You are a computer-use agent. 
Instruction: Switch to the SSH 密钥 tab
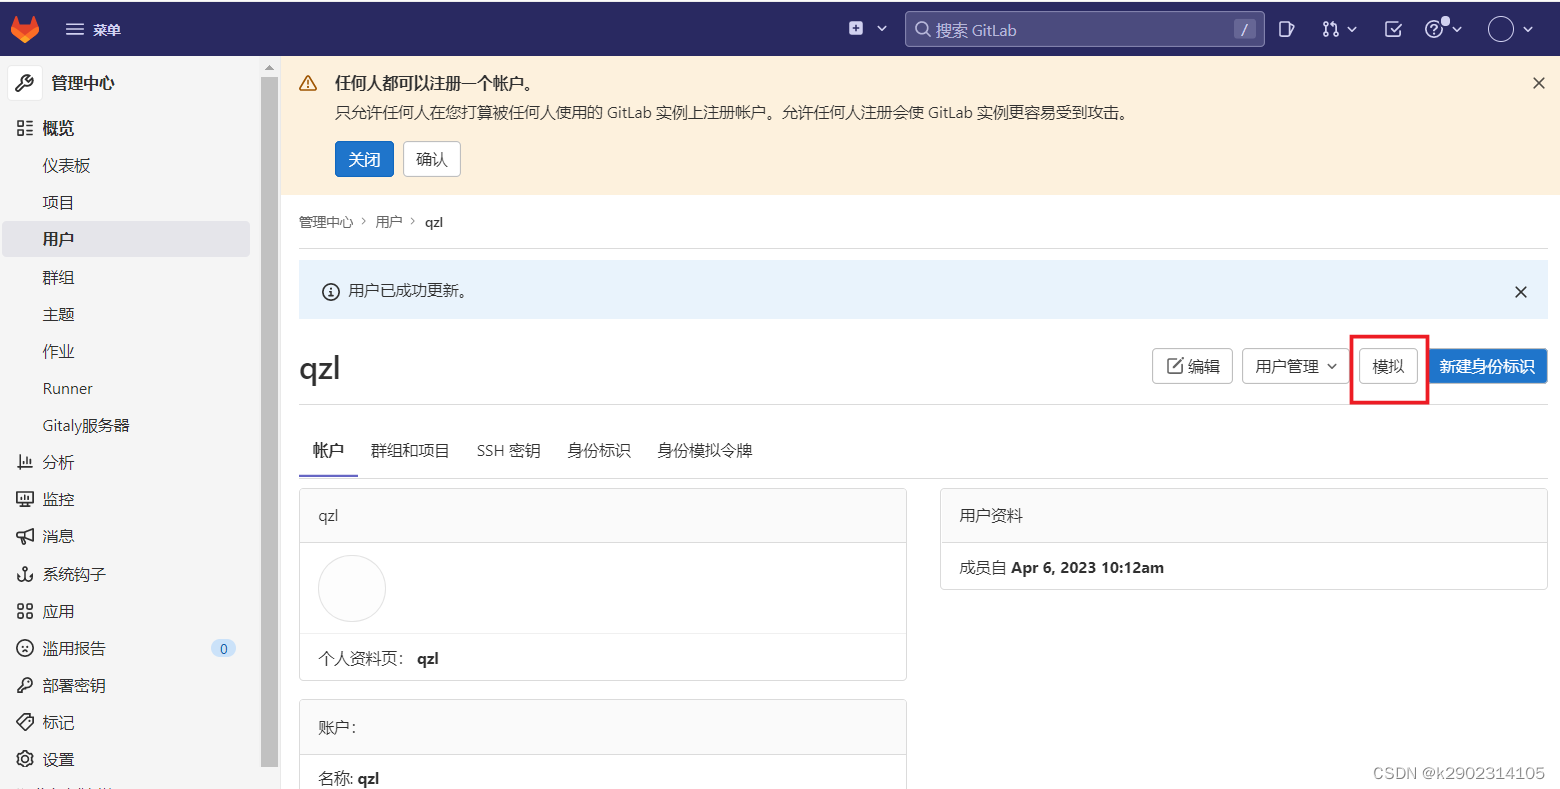[x=509, y=451]
